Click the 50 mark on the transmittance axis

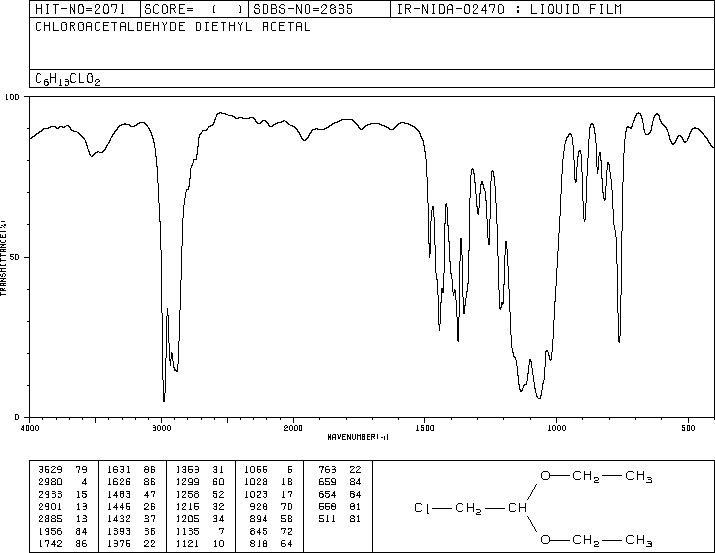tap(15, 257)
